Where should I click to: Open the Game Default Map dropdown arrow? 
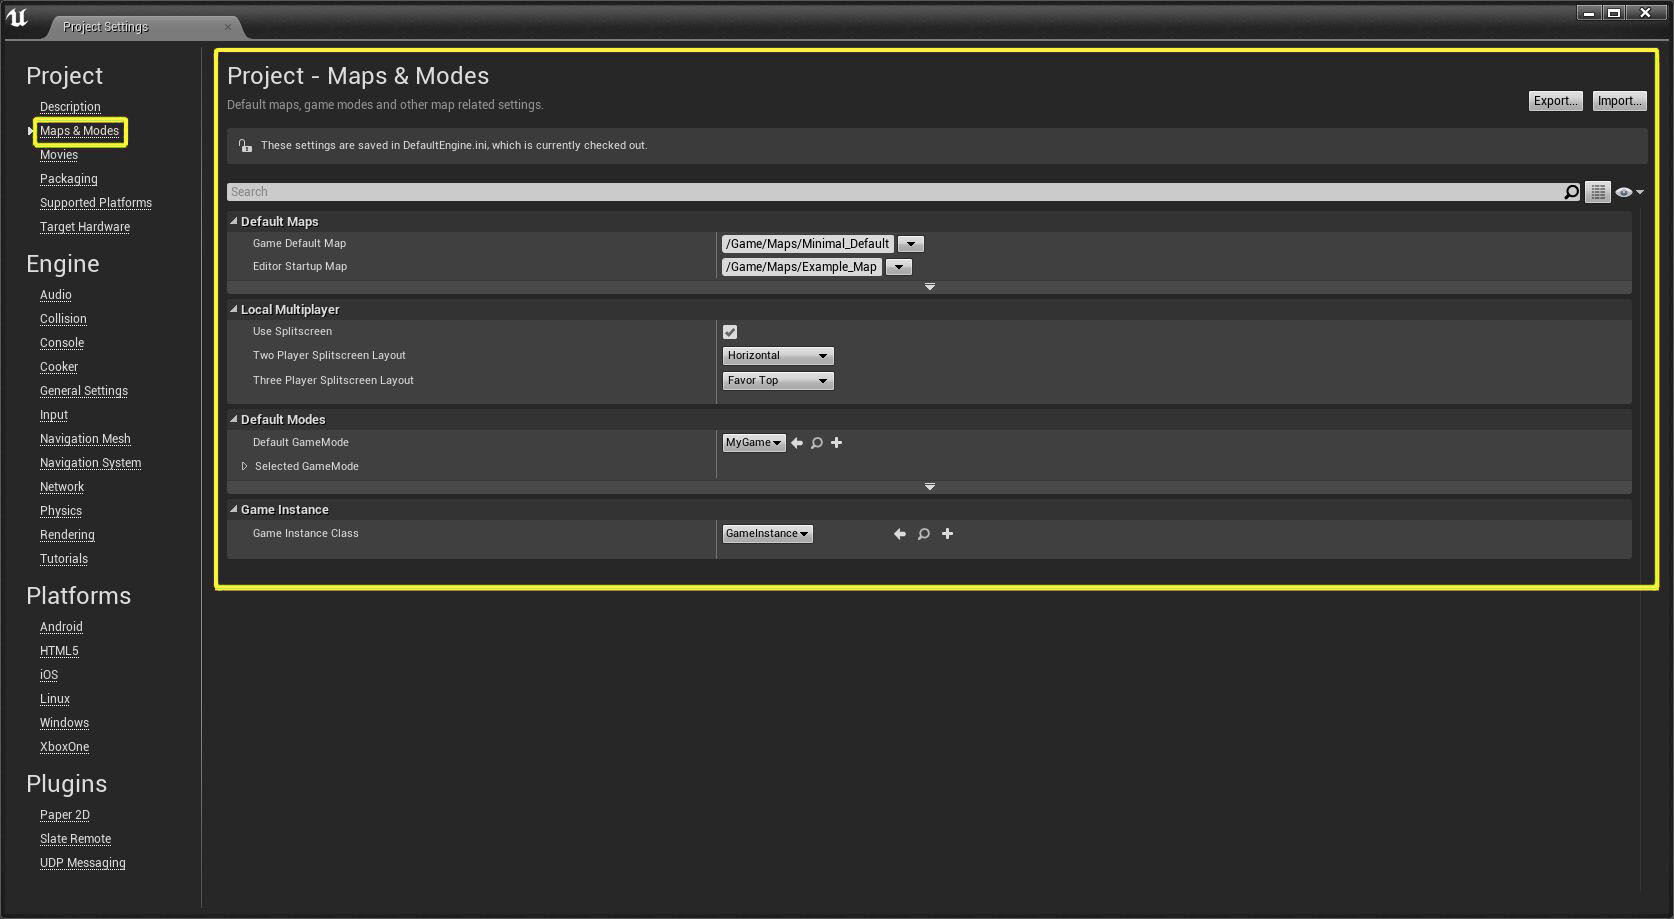point(911,244)
